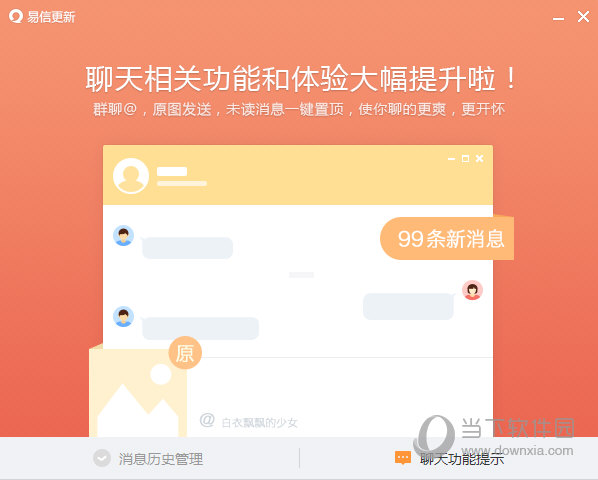The width and height of the screenshot is (598, 480).
Task: Open the 消息历史管理 tab
Action: 149,459
